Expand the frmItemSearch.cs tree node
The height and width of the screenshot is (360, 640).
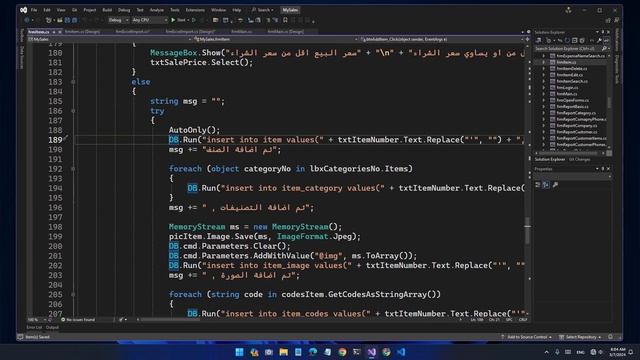coord(544,81)
